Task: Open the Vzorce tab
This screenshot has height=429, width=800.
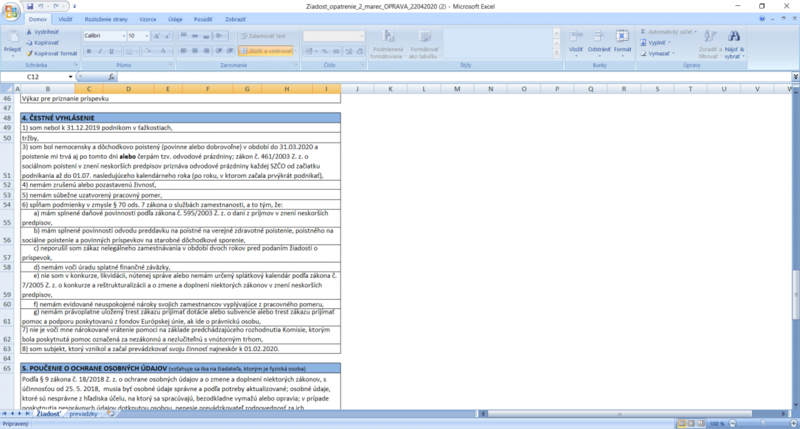Action: click(x=148, y=19)
